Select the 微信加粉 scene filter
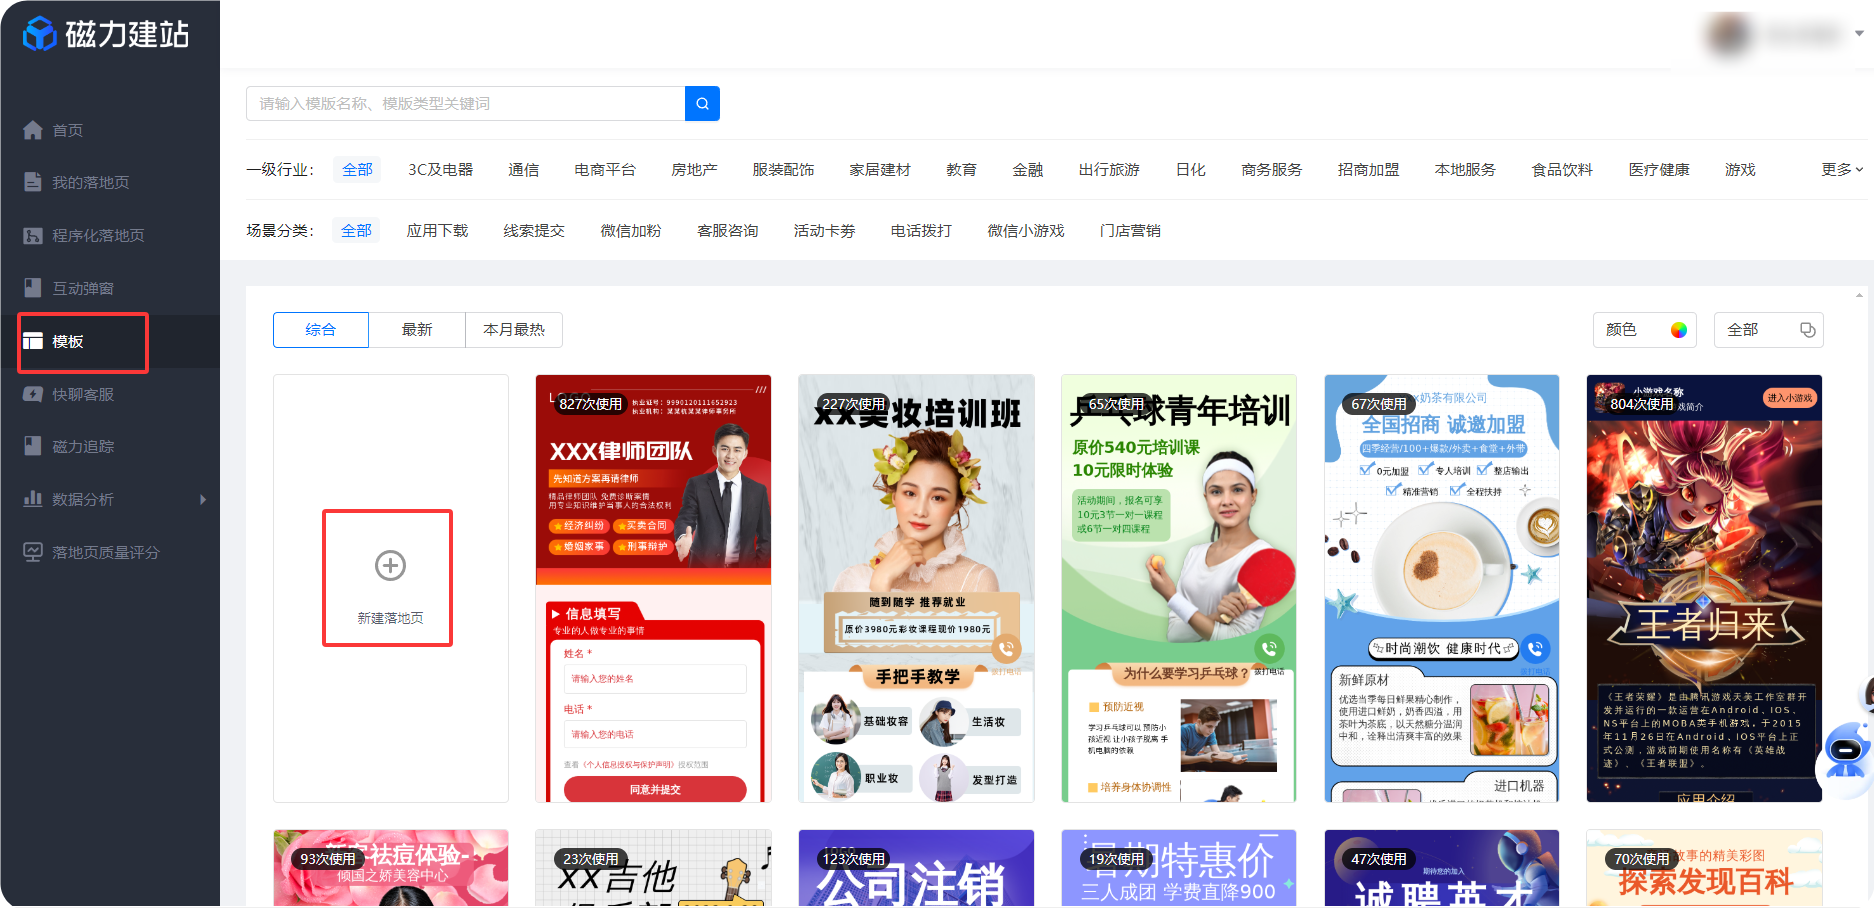 (630, 230)
